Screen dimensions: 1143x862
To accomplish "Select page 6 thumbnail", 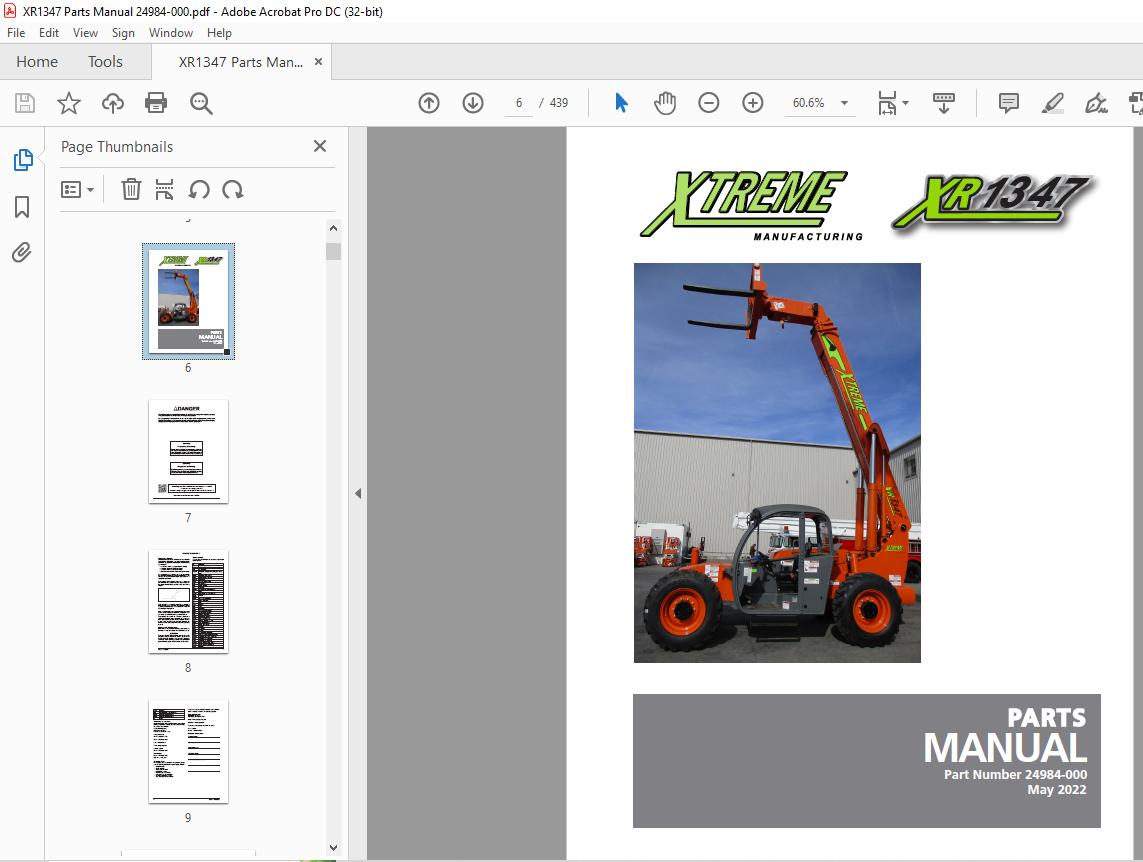I will click(x=188, y=301).
